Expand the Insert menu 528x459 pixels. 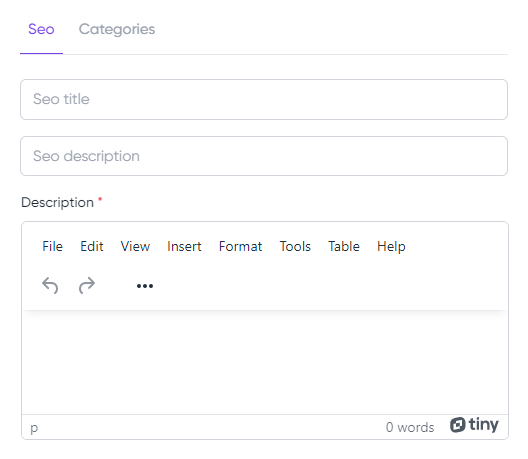[184, 246]
